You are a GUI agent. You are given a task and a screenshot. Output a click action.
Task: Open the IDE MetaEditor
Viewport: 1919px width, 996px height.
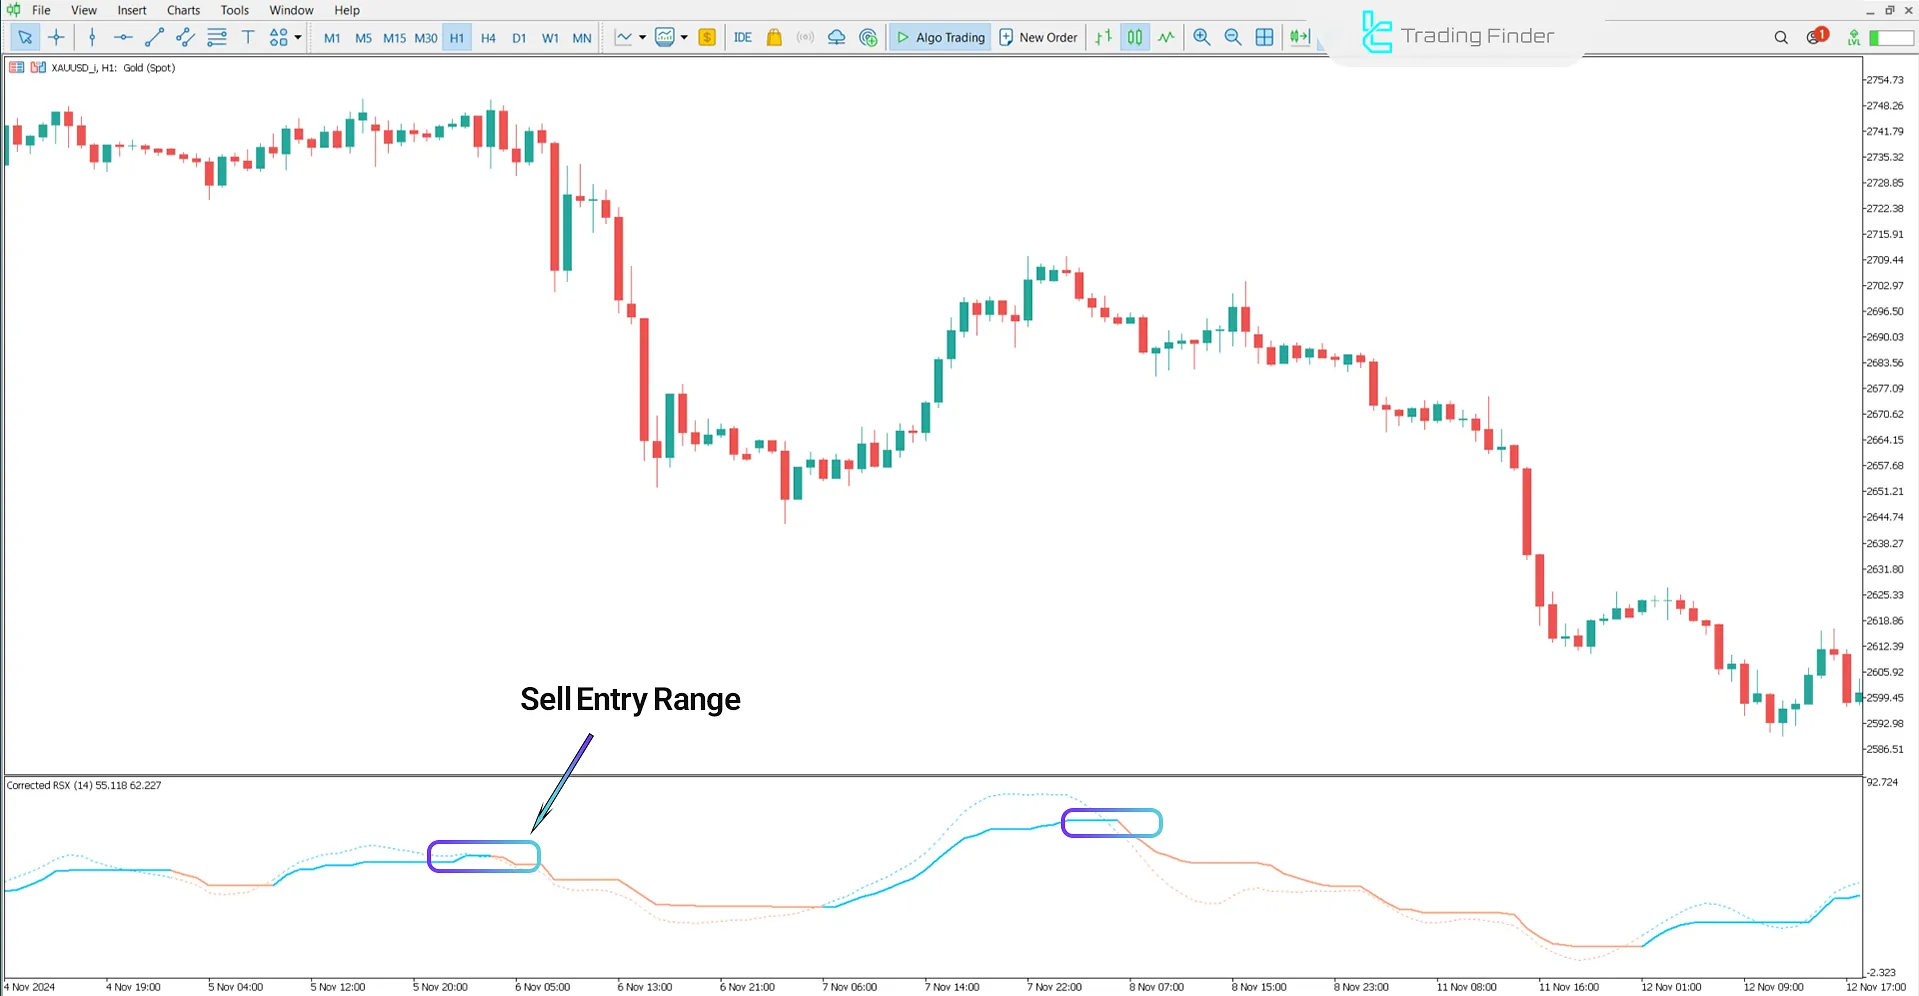742,37
